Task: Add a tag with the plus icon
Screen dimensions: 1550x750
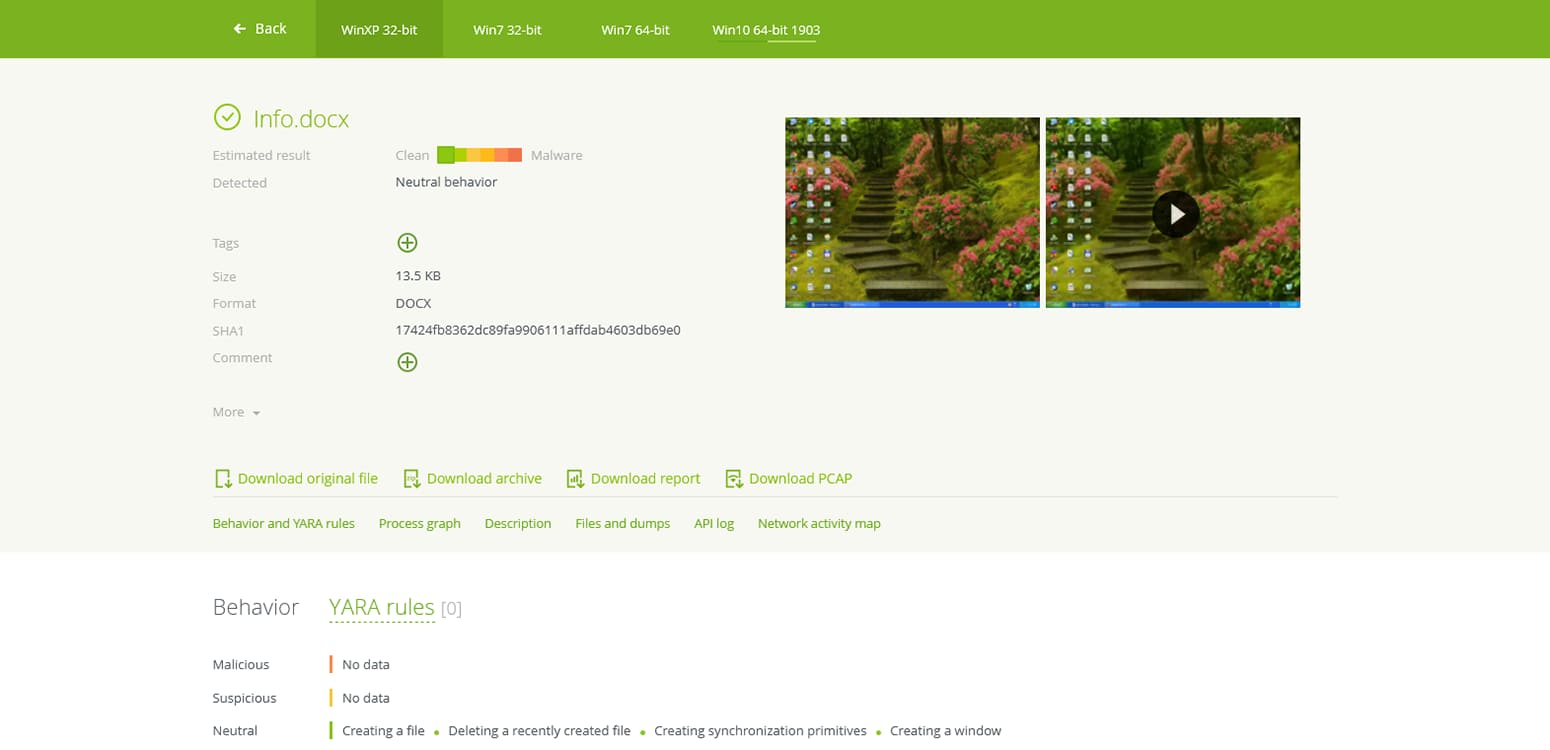Action: [x=407, y=242]
